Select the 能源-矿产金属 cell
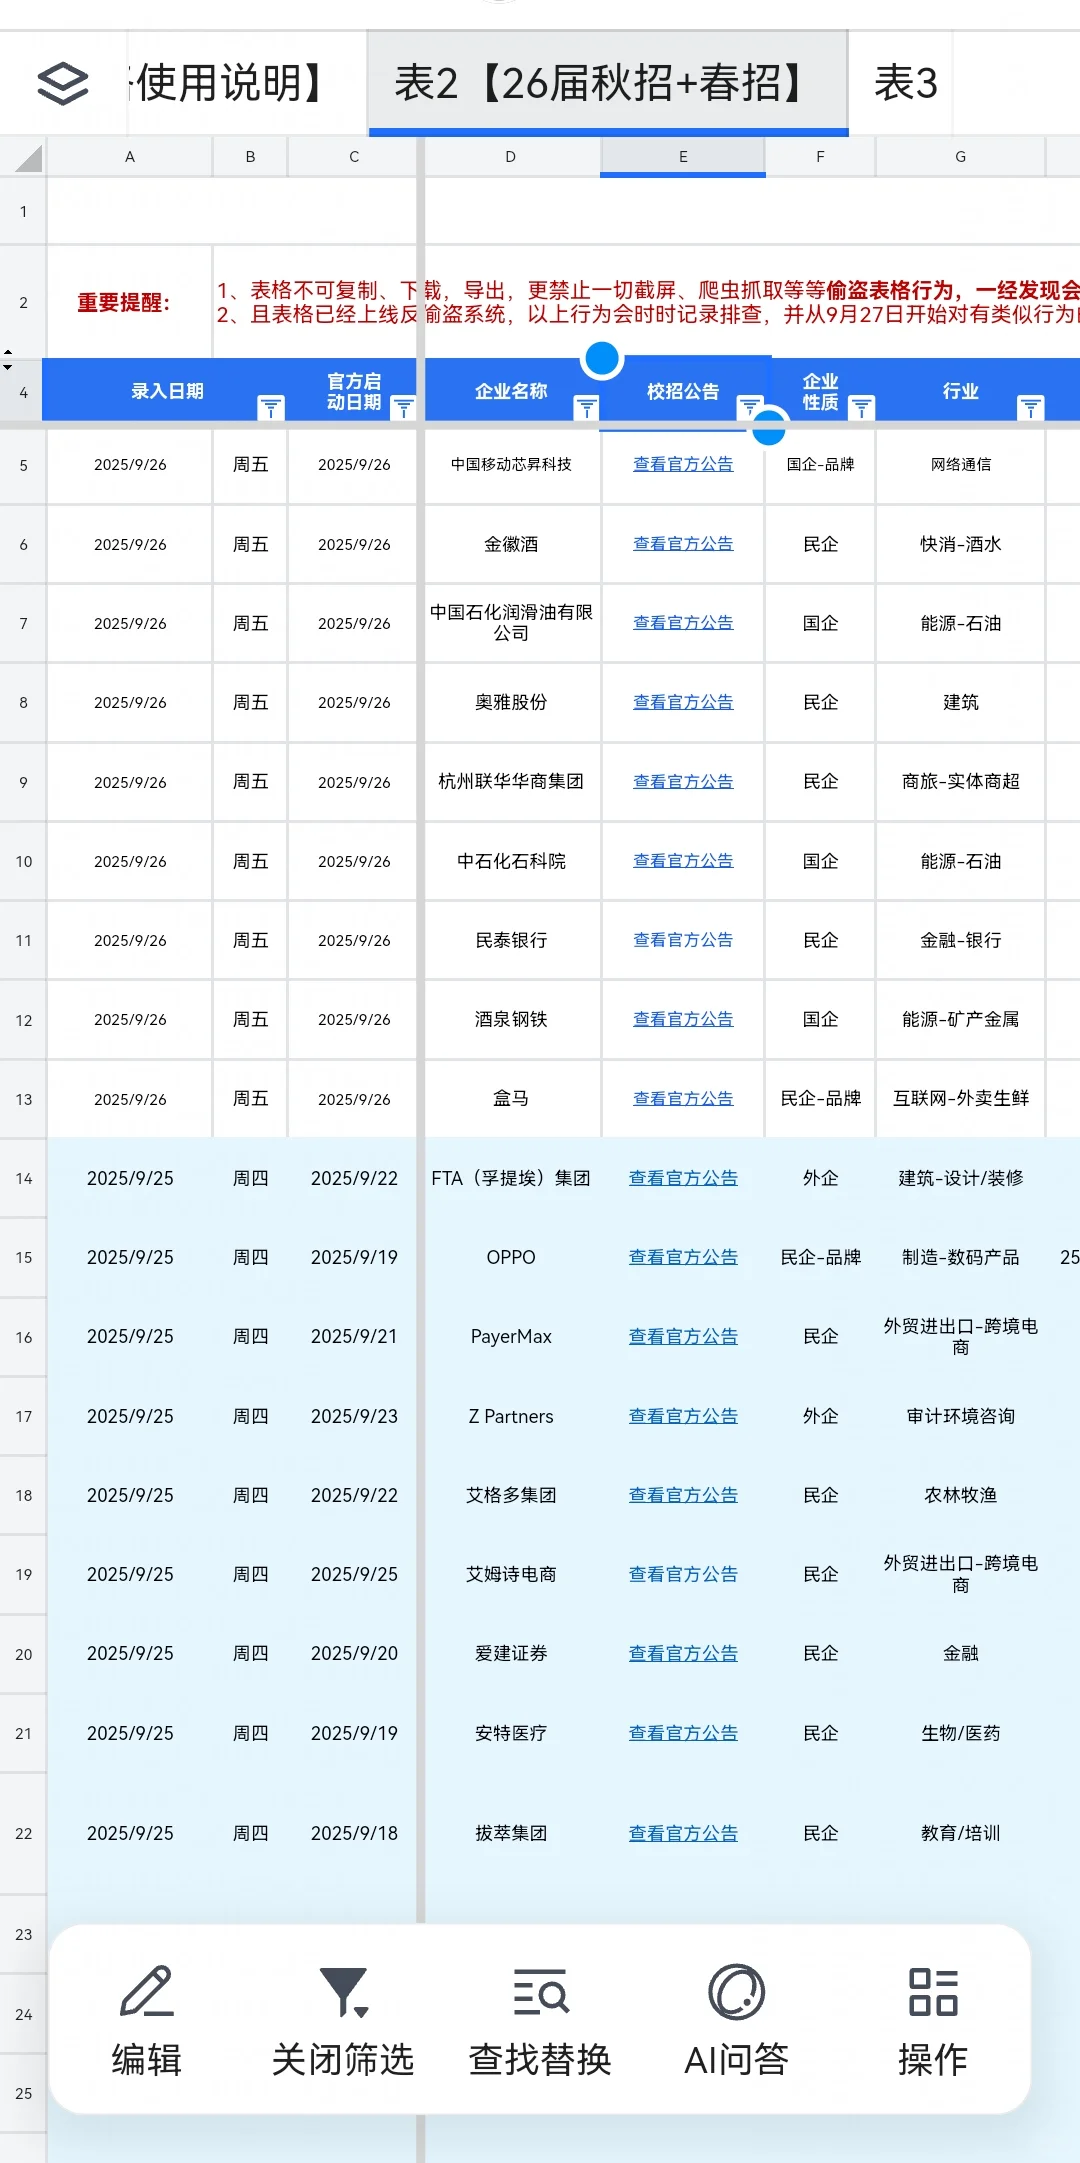Screen dimensions: 1080x2163 (x=961, y=1019)
